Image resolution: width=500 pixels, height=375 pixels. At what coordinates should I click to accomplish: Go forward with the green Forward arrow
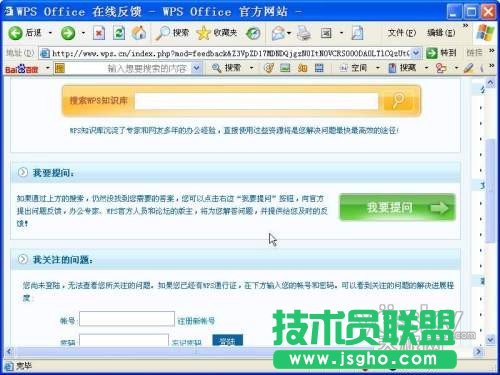(68, 33)
